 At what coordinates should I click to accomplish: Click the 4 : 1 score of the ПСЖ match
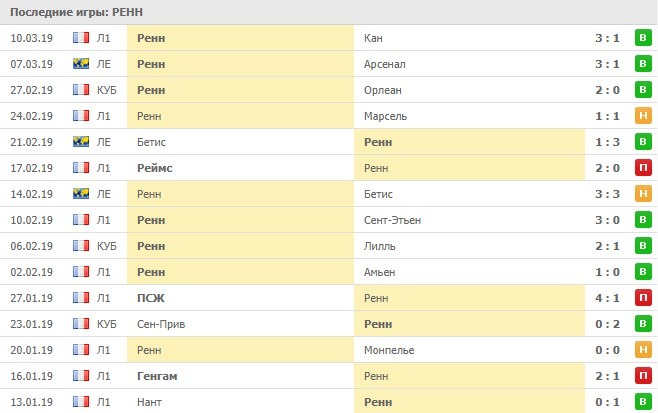[x=607, y=298]
